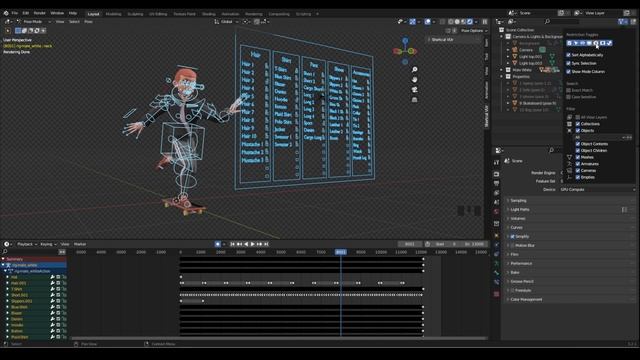The image size is (640, 360).
Task: Expand the Sampling panel
Action: (x=518, y=200)
